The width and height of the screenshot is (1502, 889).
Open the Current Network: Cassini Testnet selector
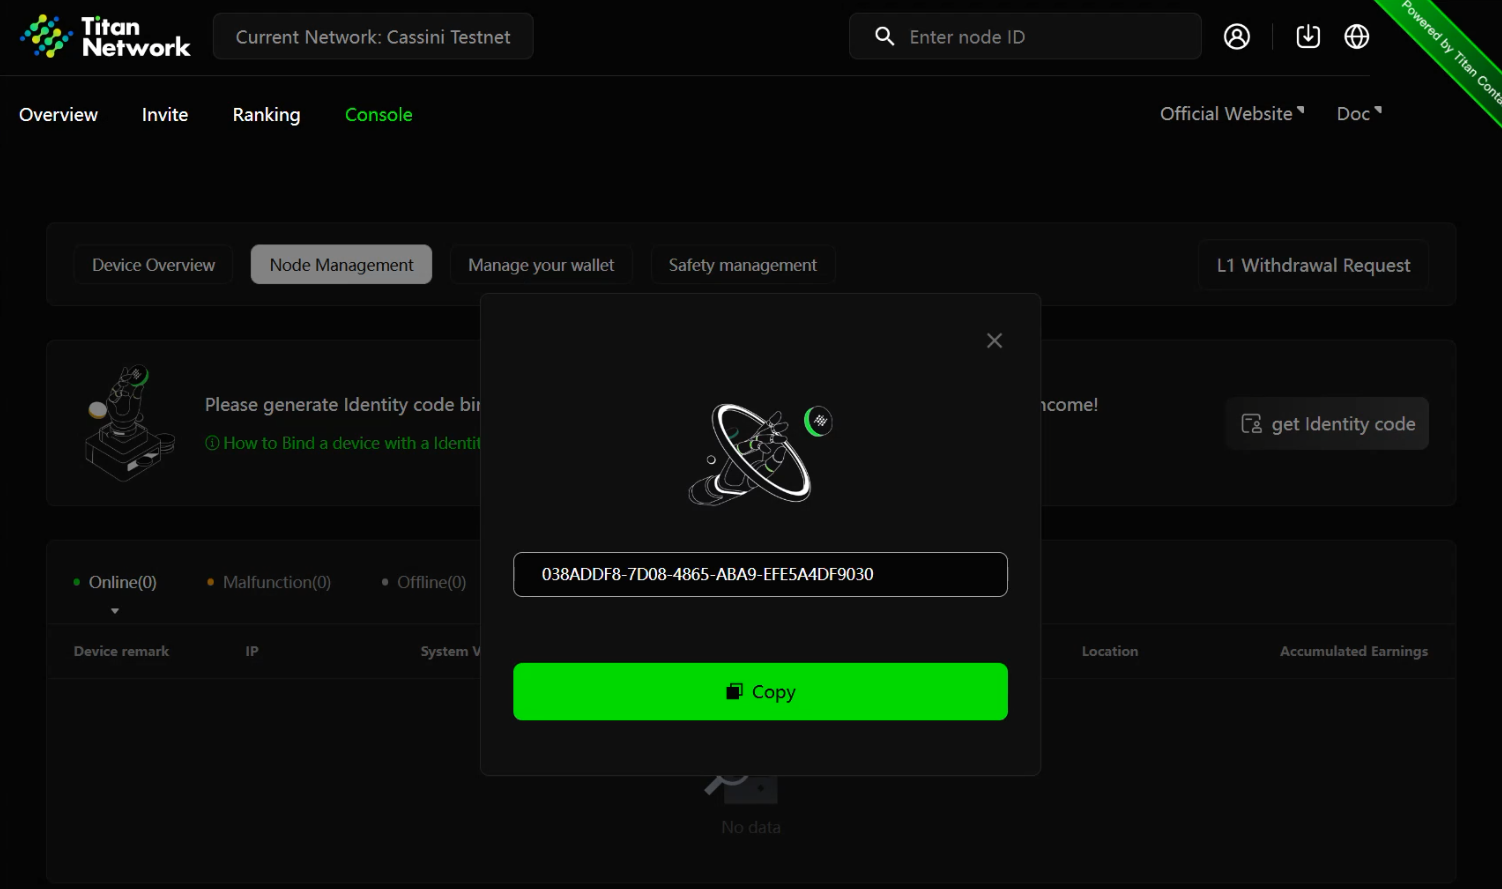click(373, 37)
